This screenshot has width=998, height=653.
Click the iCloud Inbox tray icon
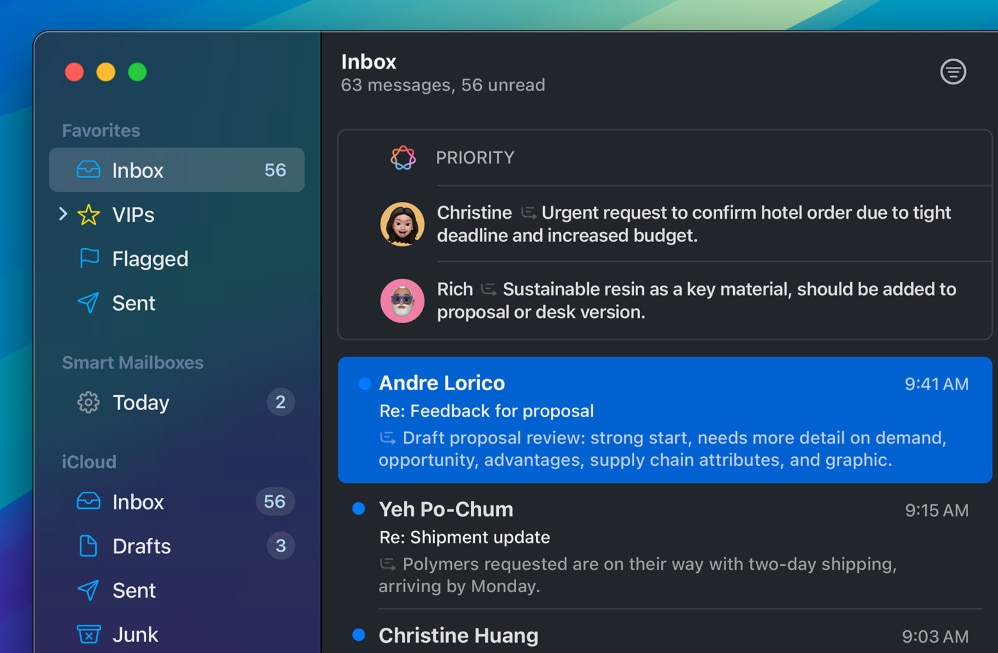[x=88, y=502]
